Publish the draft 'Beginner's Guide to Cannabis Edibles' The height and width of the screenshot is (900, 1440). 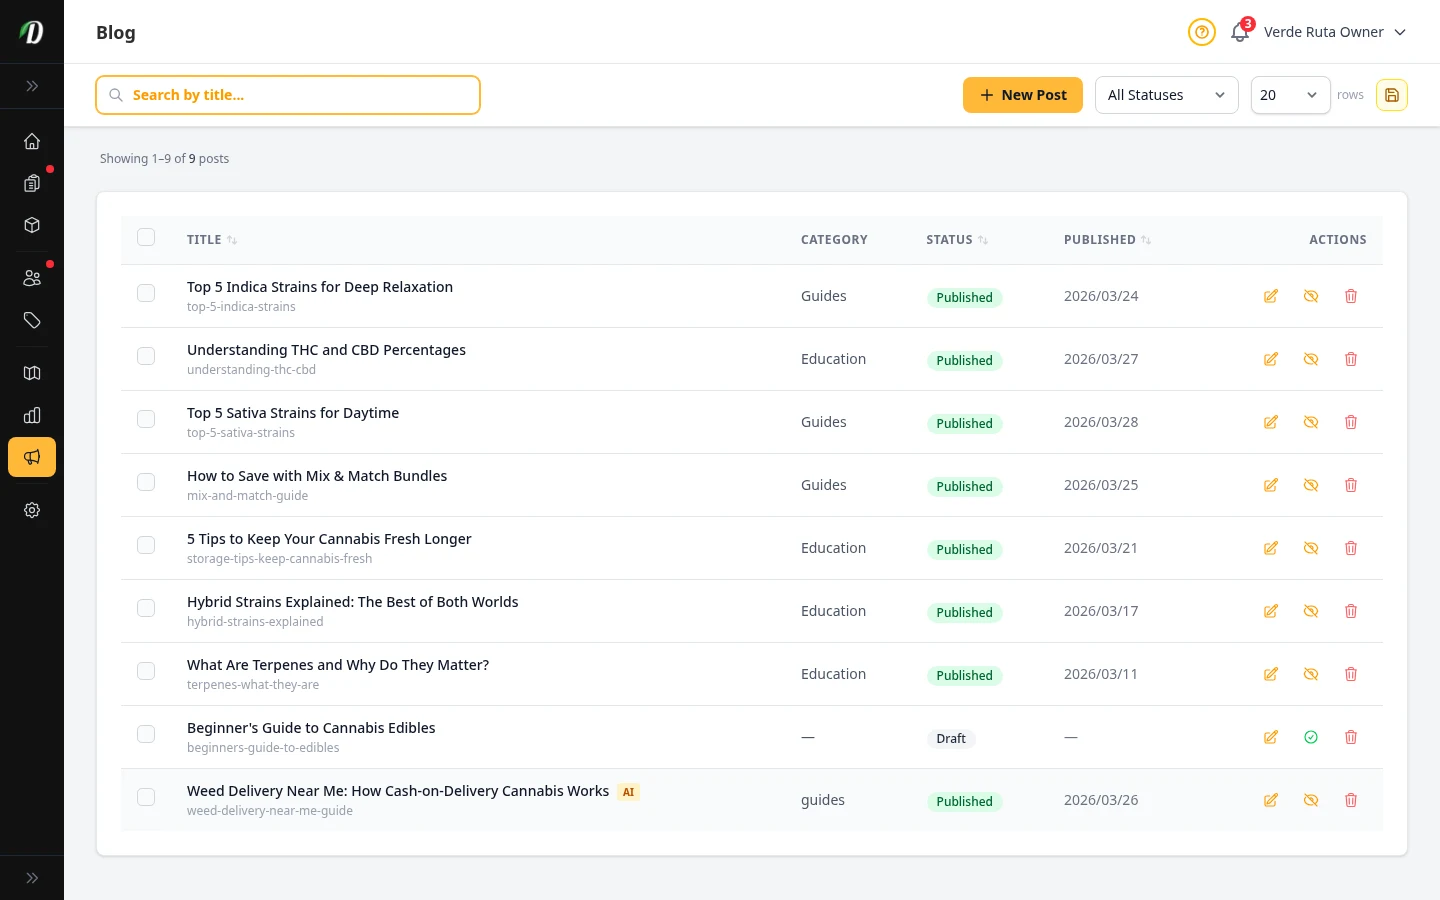(x=1311, y=737)
